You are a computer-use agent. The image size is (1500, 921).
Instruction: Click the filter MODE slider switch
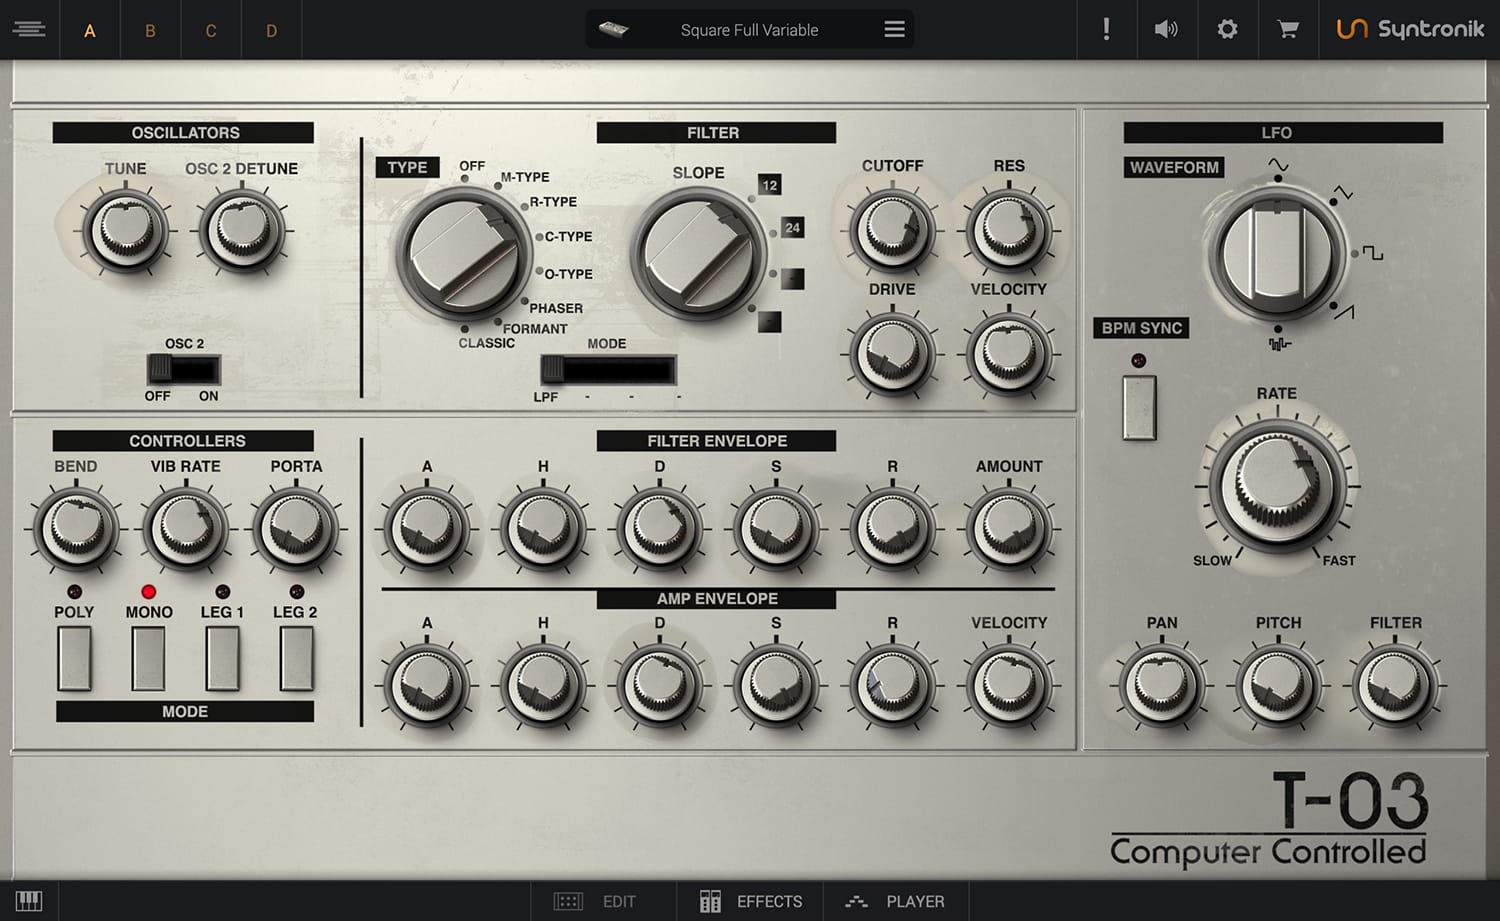point(608,370)
